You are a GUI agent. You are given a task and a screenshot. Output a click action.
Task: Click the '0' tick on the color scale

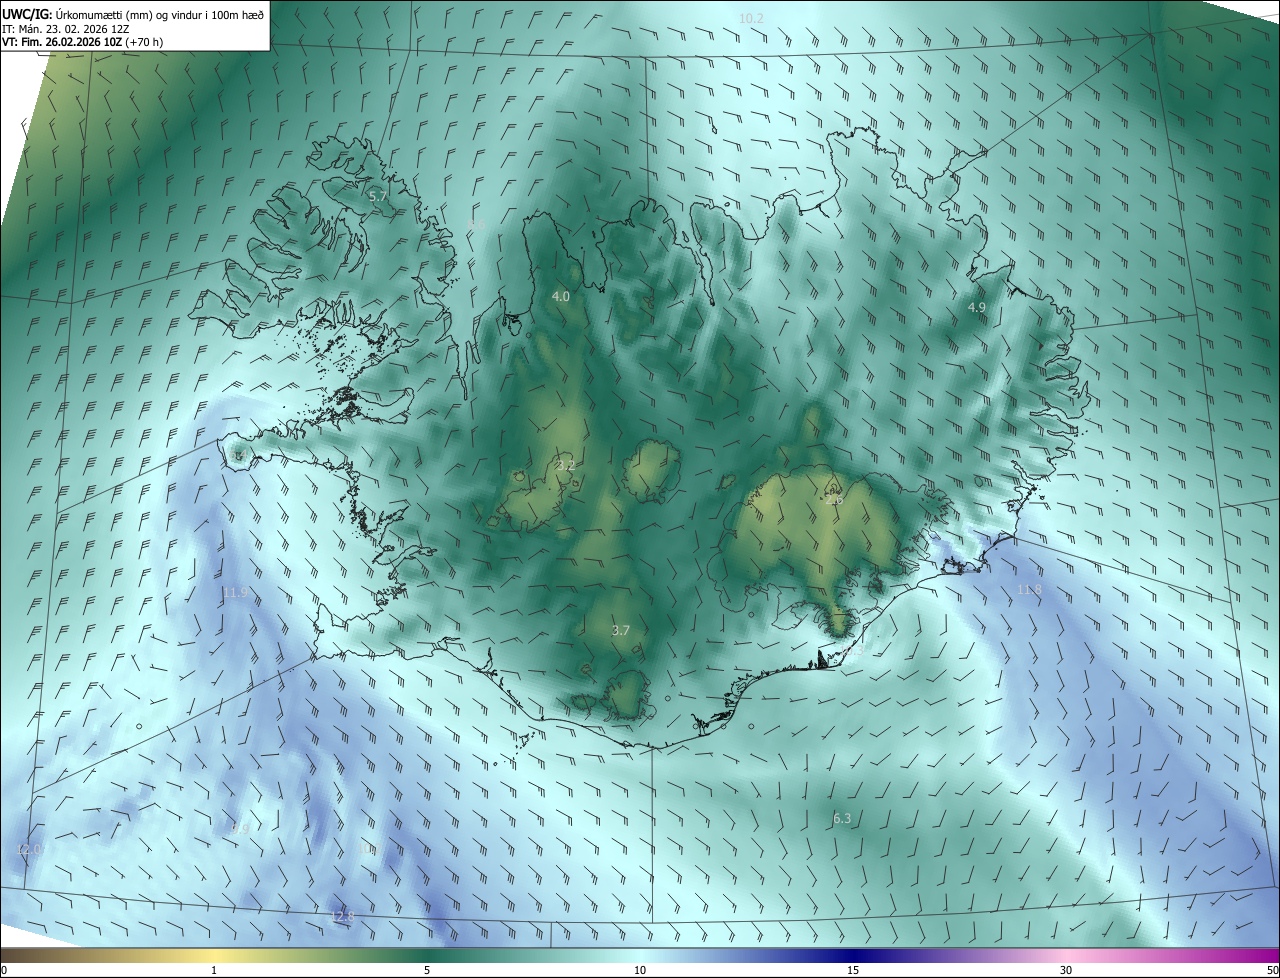pyautogui.click(x=3, y=971)
